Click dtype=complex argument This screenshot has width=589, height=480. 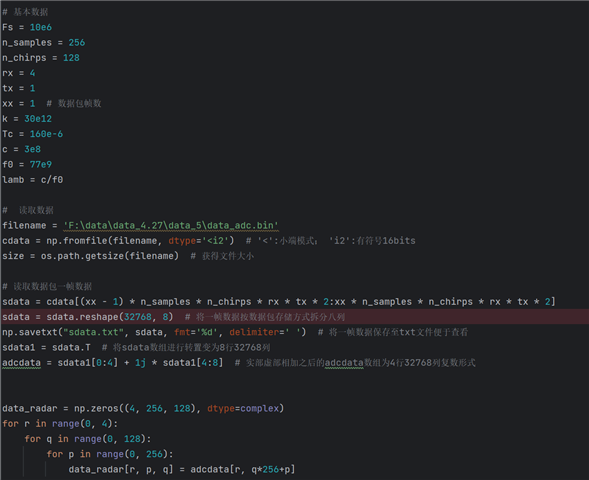tap(243, 408)
